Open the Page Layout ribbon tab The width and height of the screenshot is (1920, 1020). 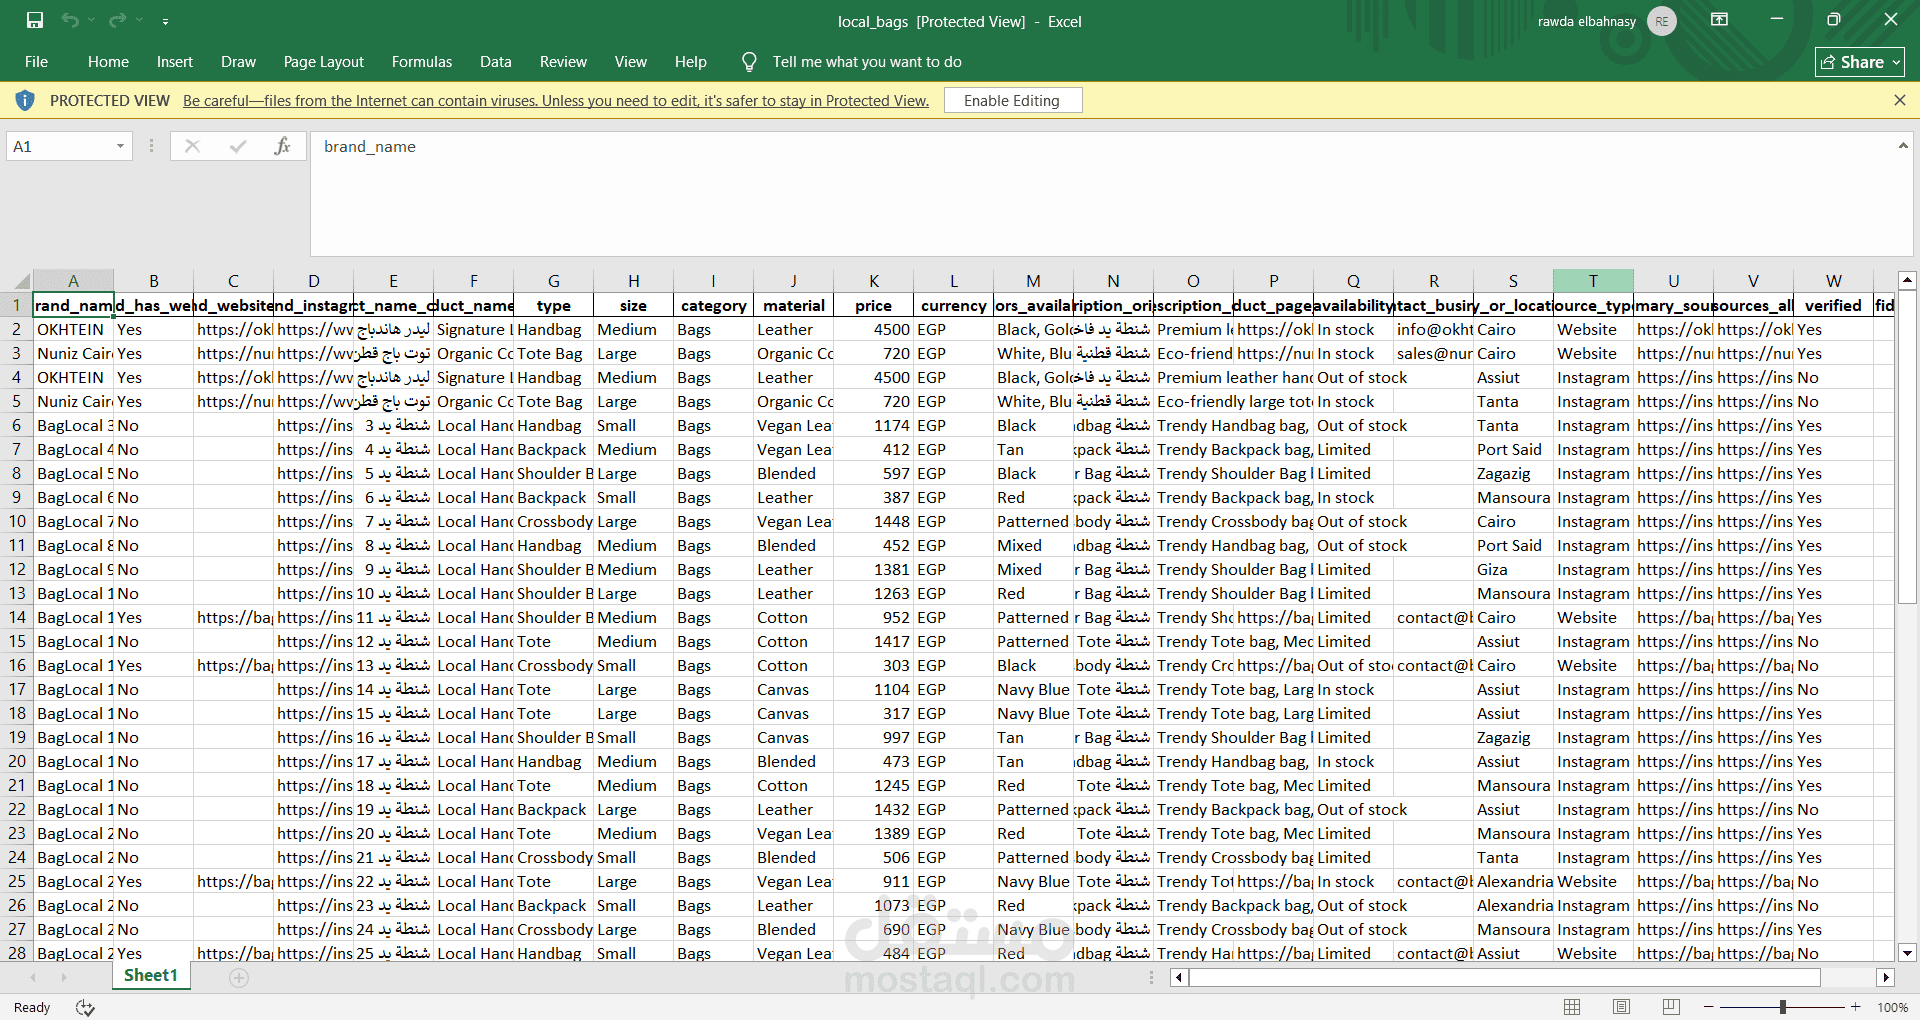[323, 62]
